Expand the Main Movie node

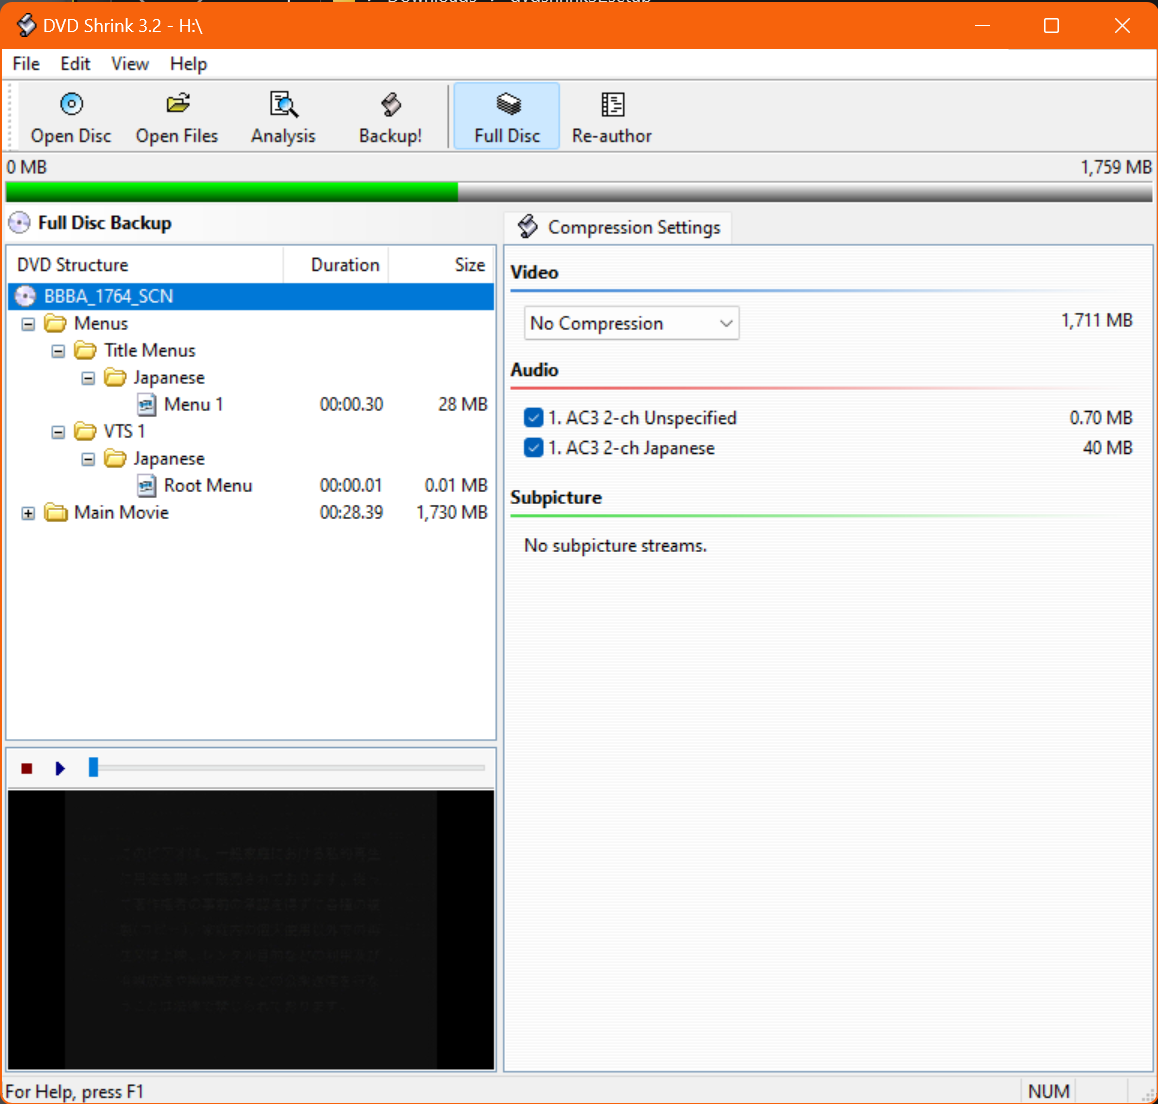click(28, 513)
